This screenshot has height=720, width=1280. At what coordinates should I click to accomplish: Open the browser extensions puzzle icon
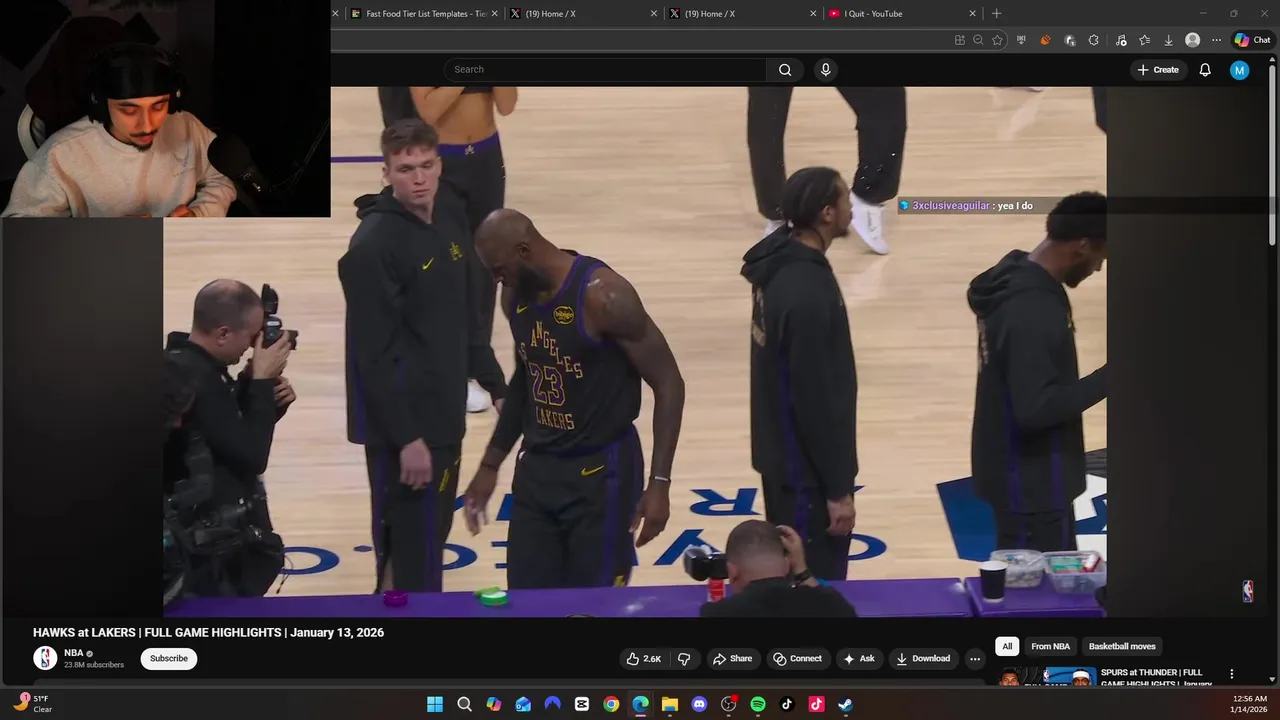click(1094, 40)
